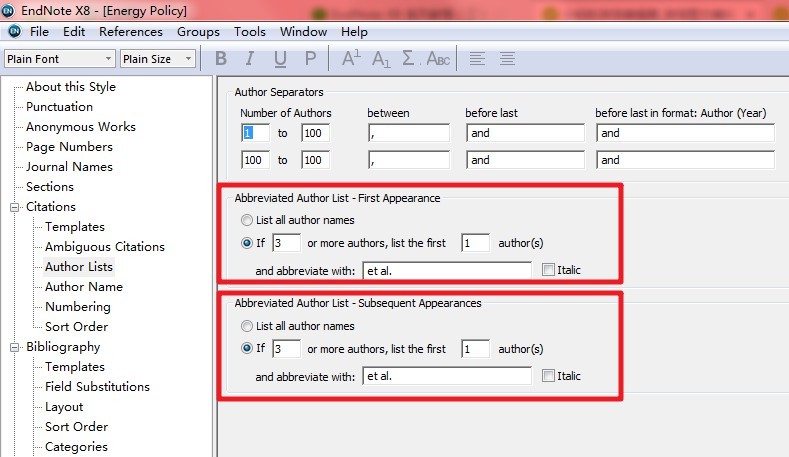
Task: Click the Small Caps Abc icon
Action: click(438, 59)
